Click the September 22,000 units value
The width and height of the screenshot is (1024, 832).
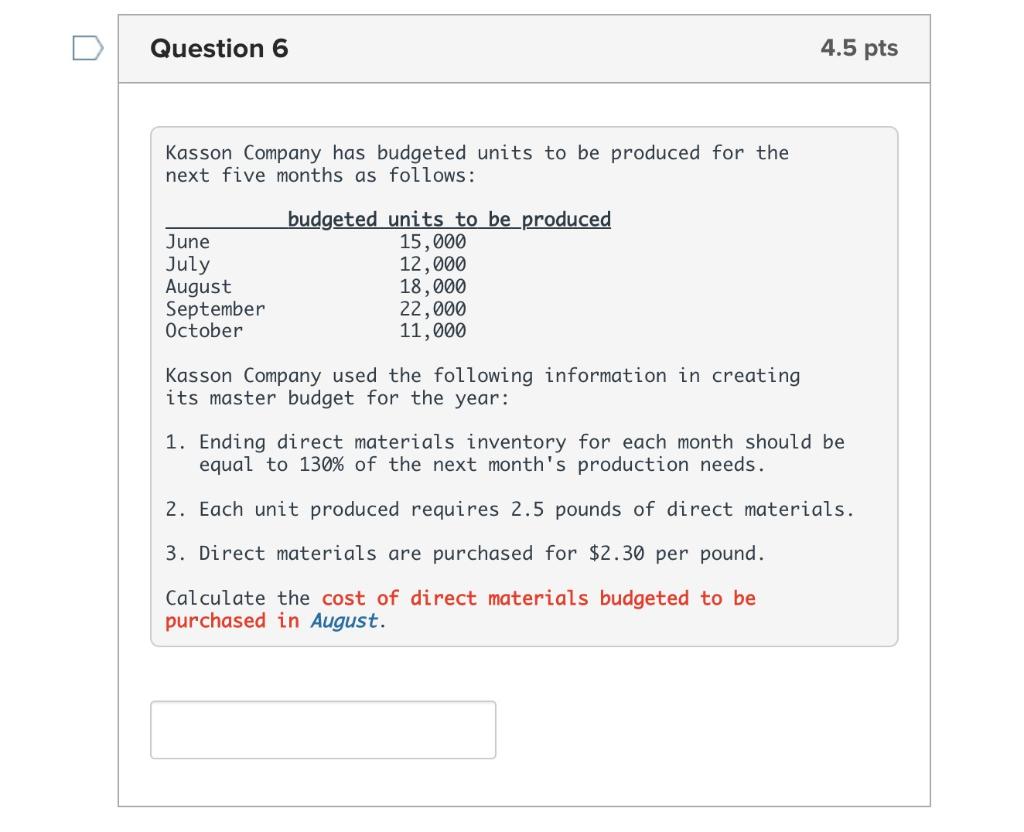[432, 308]
